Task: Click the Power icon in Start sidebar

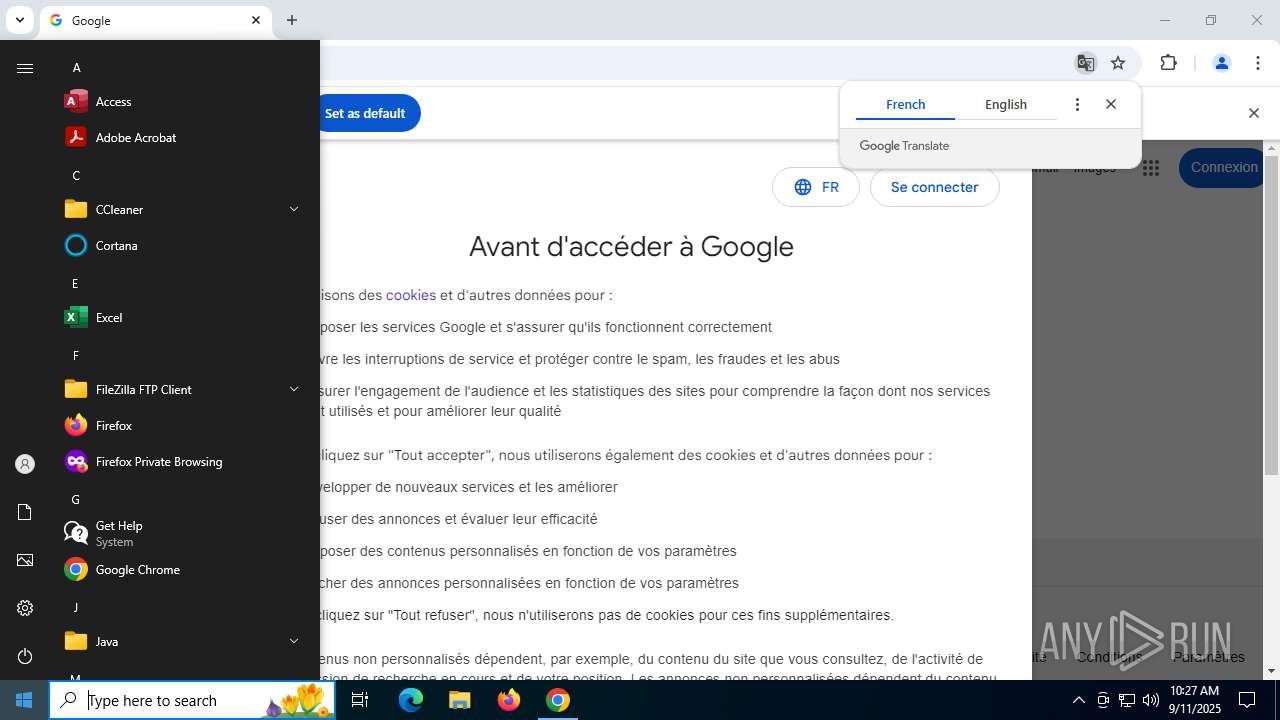Action: tap(25, 656)
